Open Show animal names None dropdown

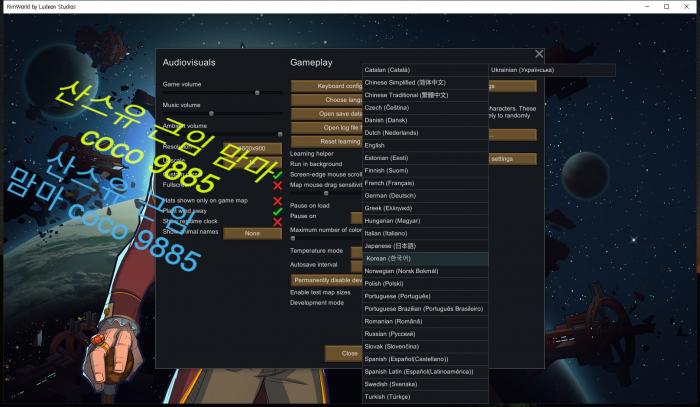click(x=252, y=233)
